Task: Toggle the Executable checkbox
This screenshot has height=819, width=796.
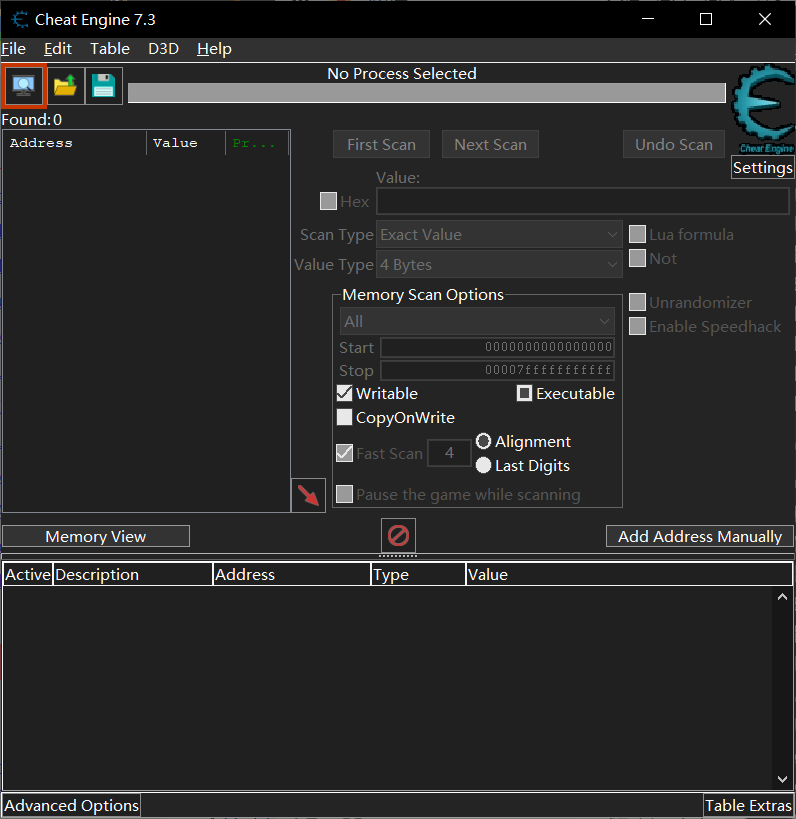Action: pyautogui.click(x=524, y=393)
